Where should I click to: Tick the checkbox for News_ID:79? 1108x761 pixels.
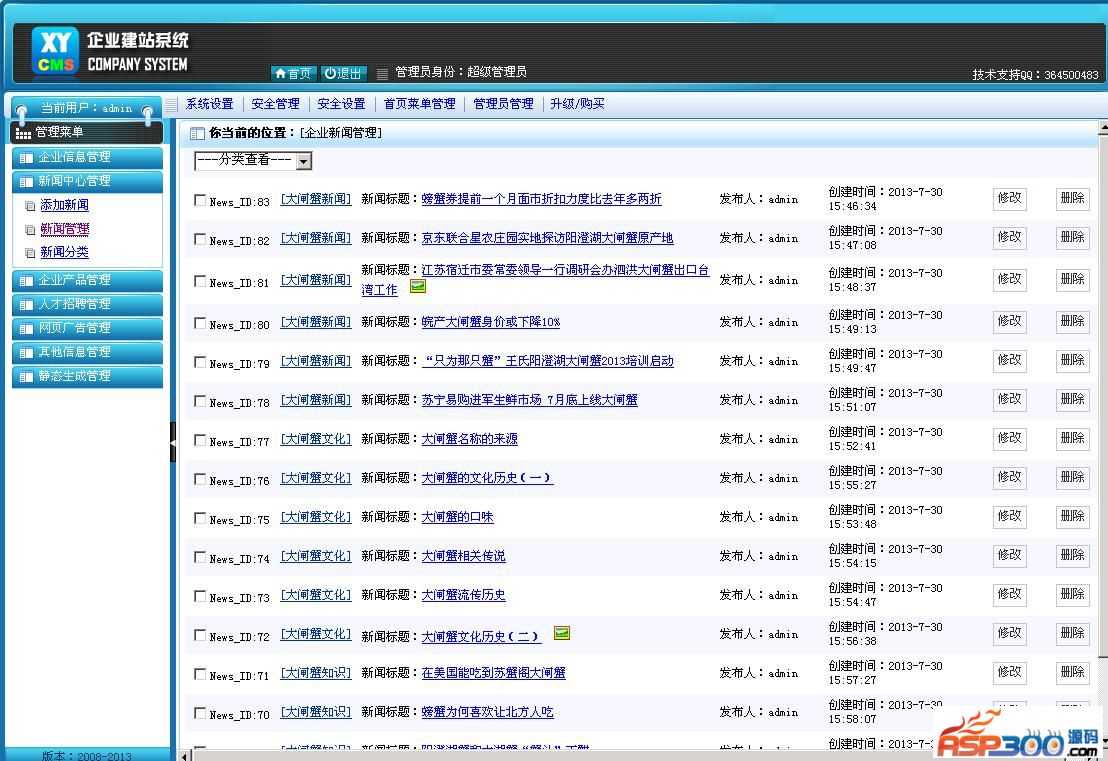(200, 362)
